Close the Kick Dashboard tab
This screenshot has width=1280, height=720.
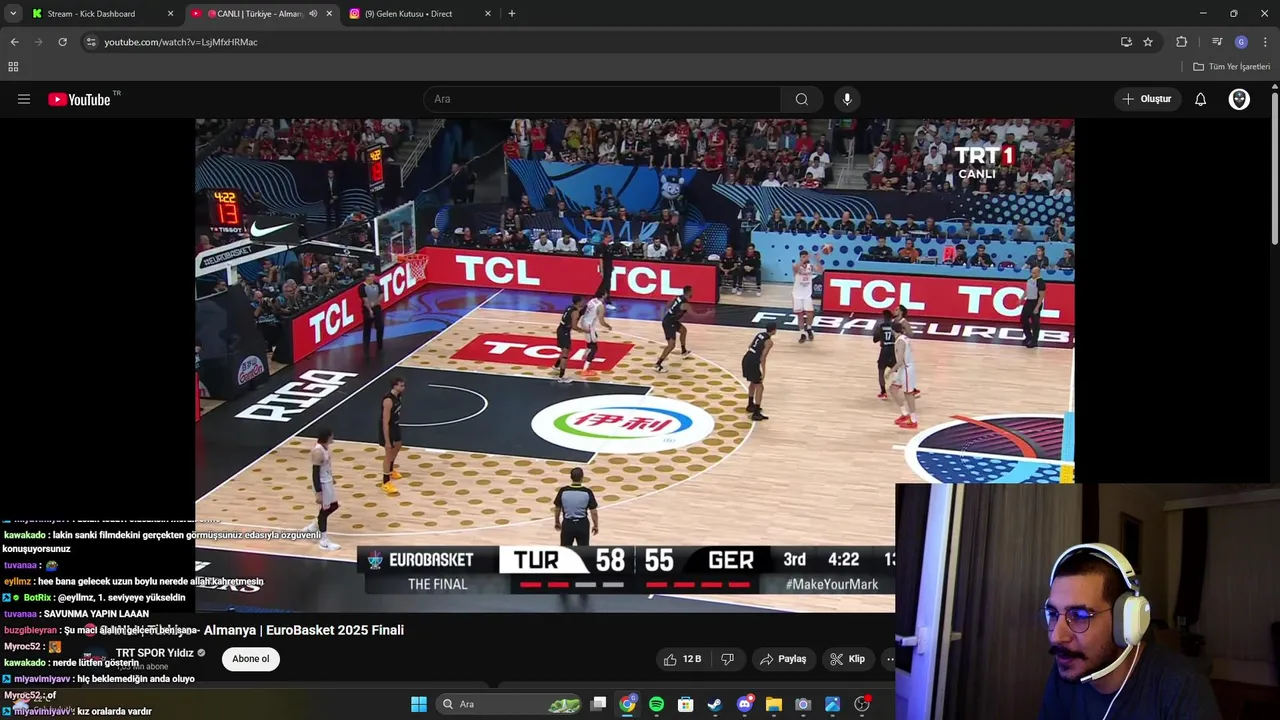click(170, 14)
